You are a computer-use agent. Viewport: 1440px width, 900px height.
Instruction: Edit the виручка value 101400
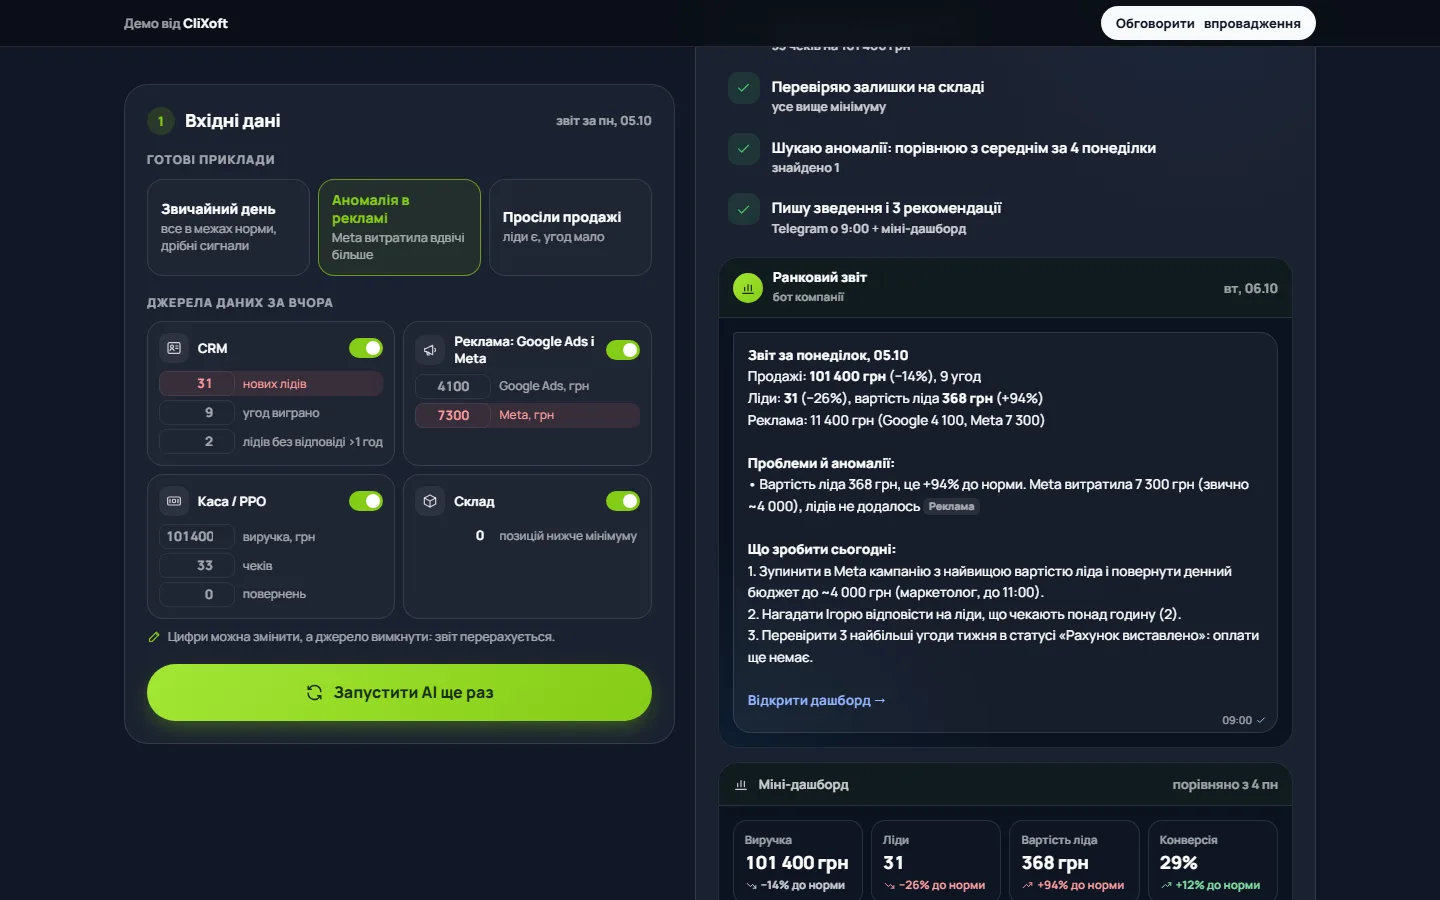coord(197,537)
